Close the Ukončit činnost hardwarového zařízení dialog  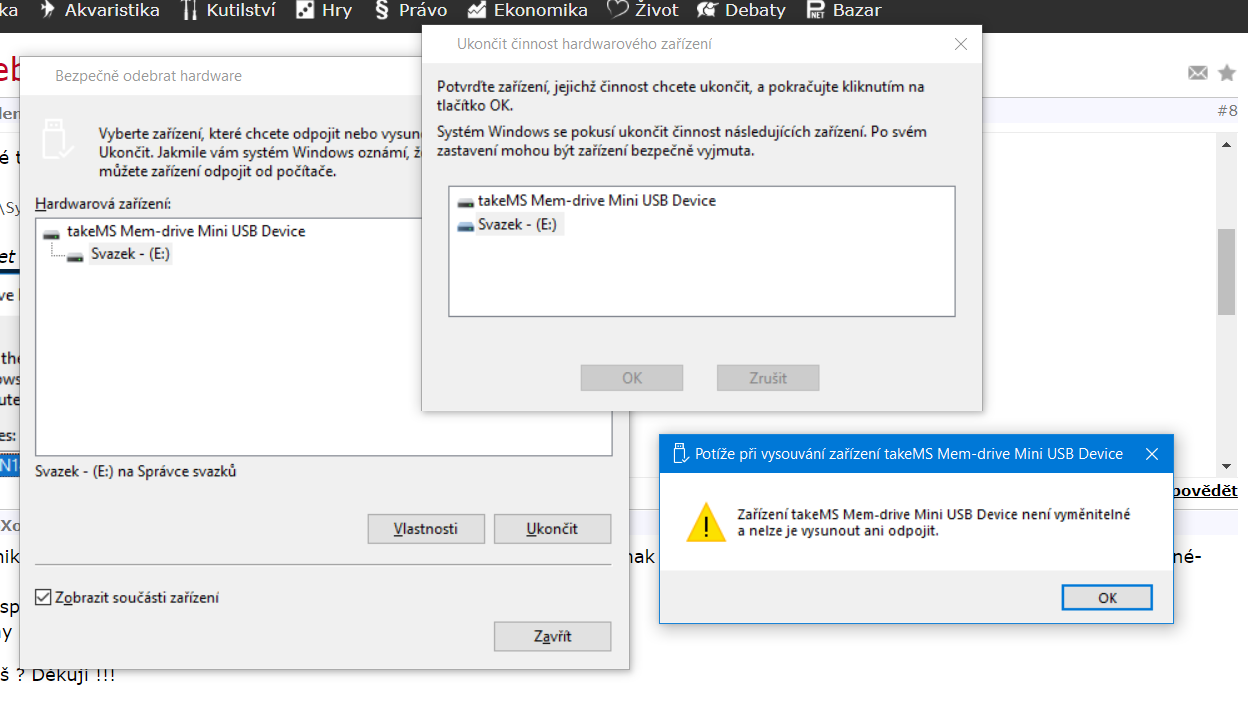pos(960,44)
